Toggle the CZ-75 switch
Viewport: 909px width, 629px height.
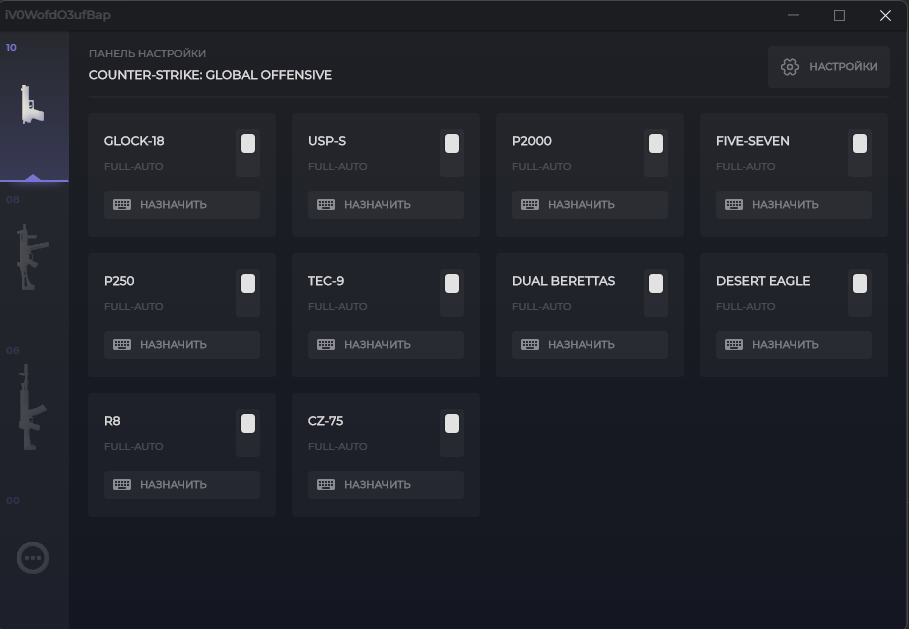tap(452, 433)
